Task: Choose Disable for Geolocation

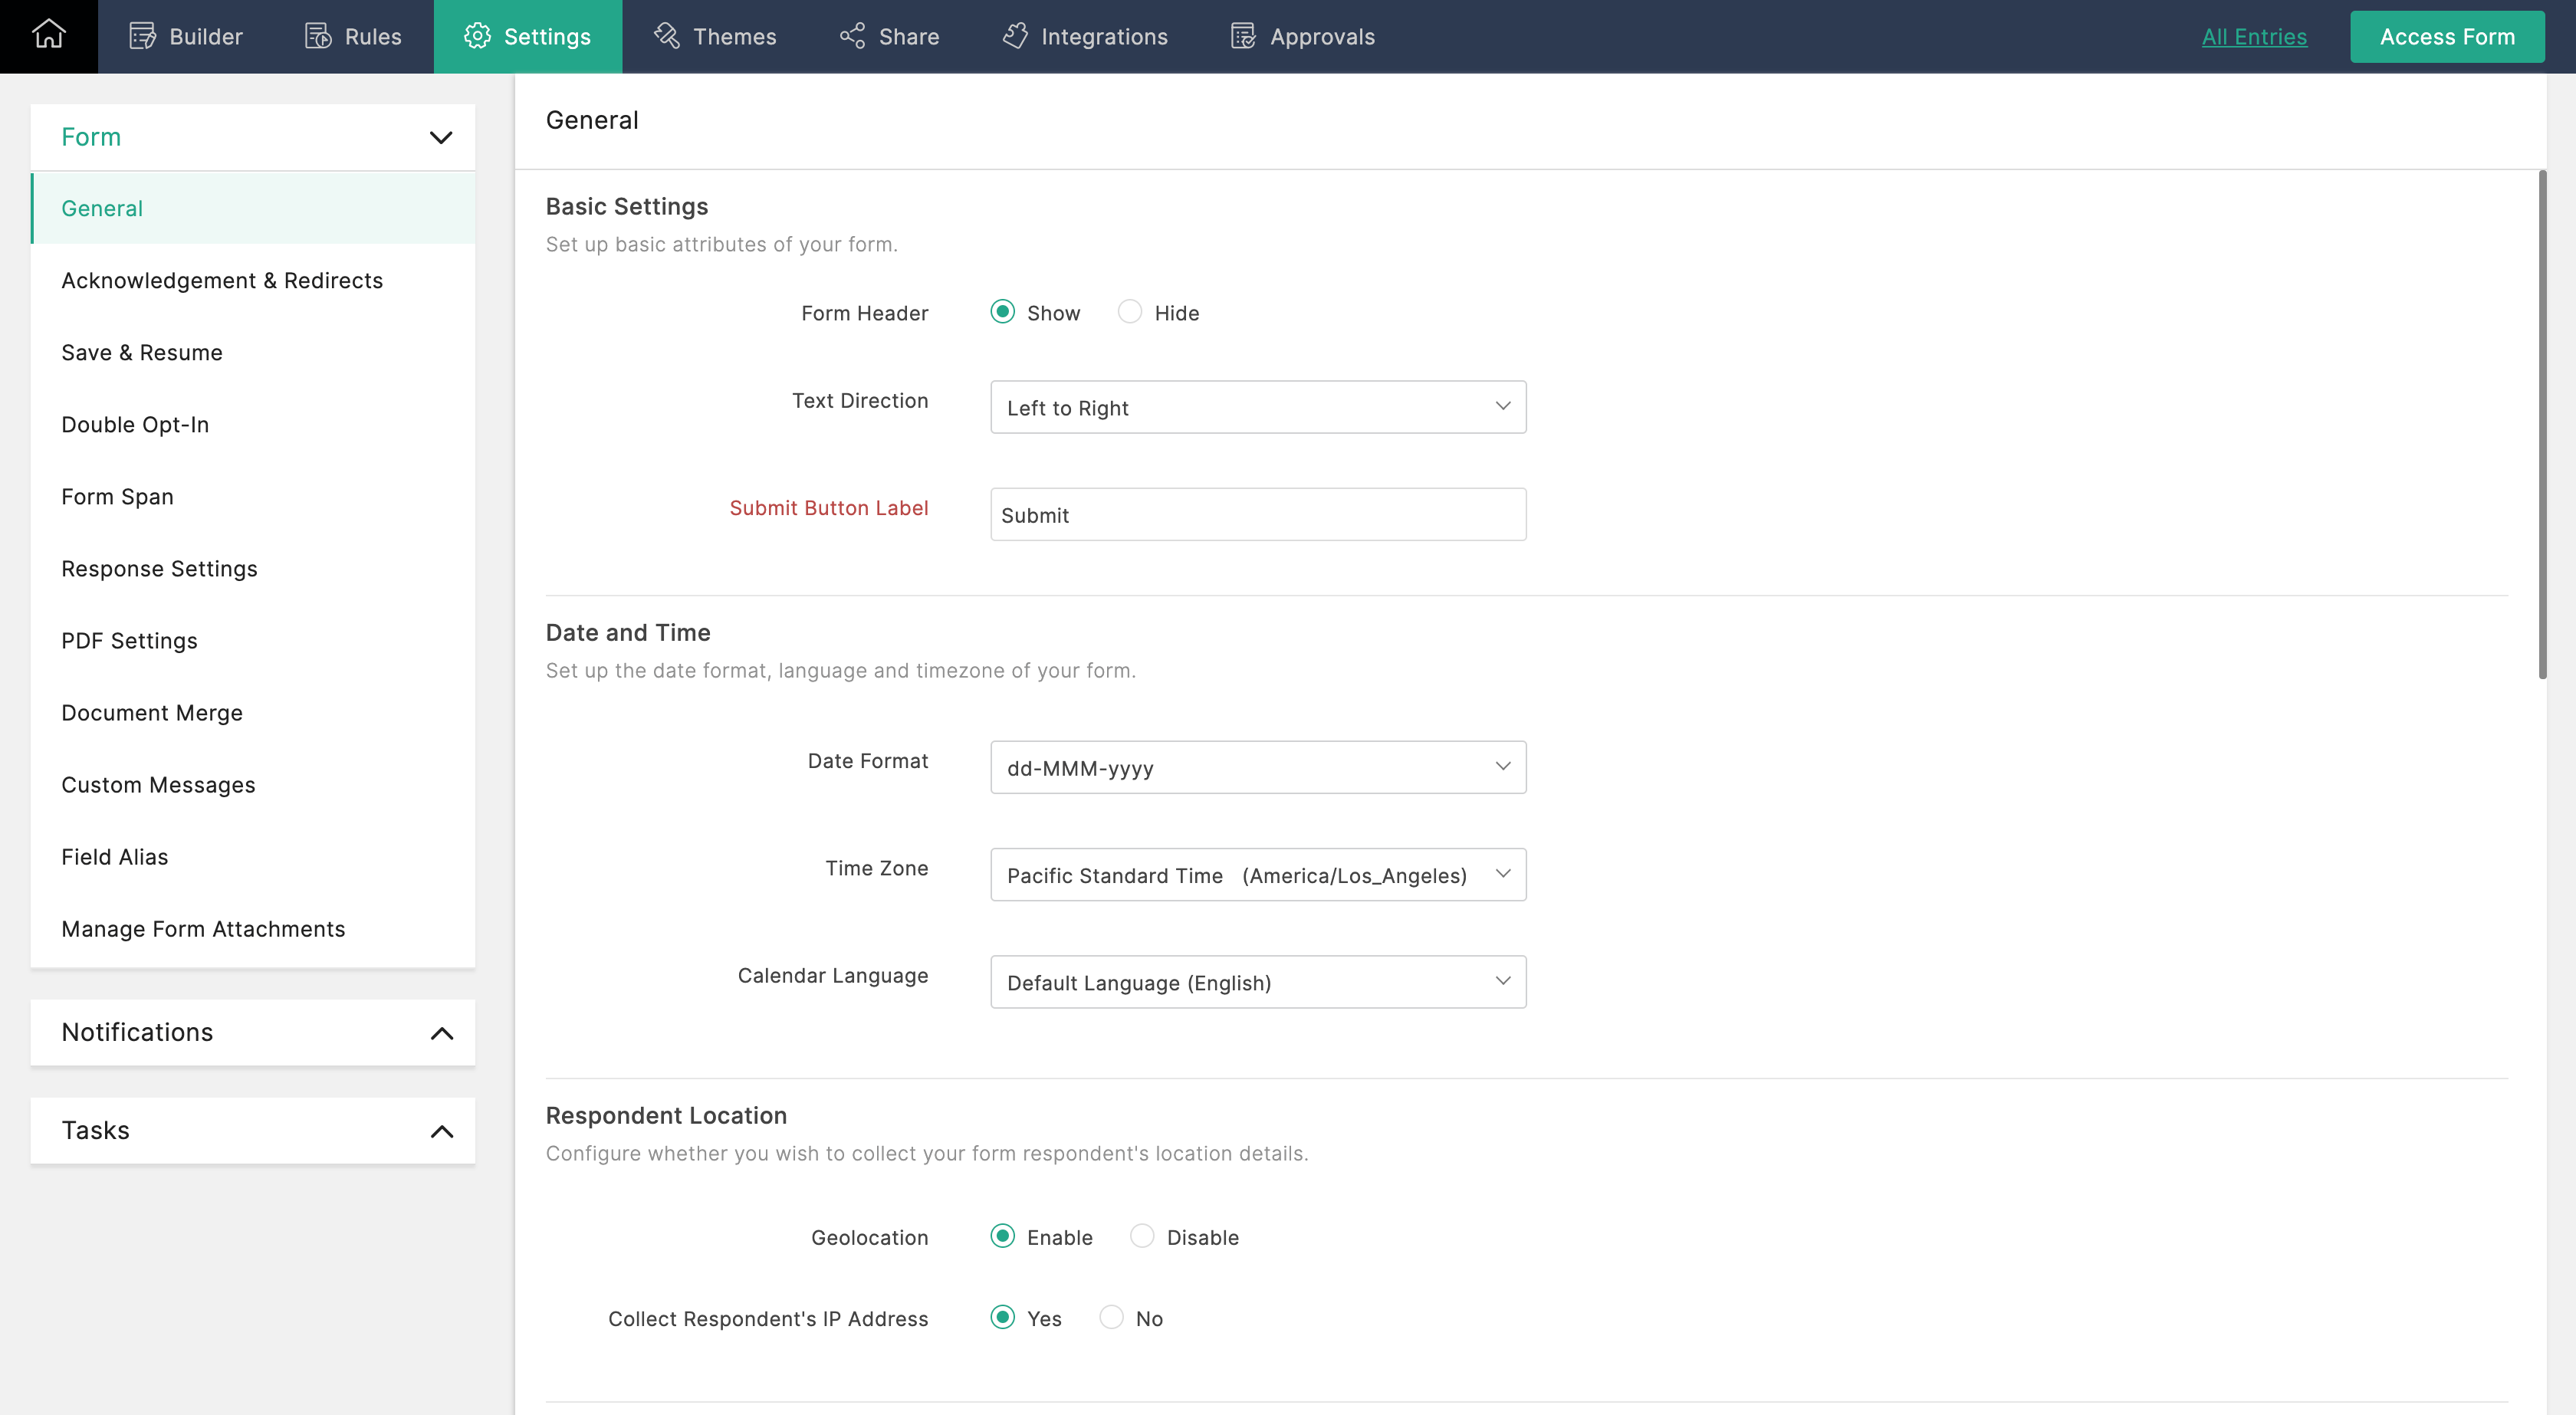Action: [1142, 1236]
